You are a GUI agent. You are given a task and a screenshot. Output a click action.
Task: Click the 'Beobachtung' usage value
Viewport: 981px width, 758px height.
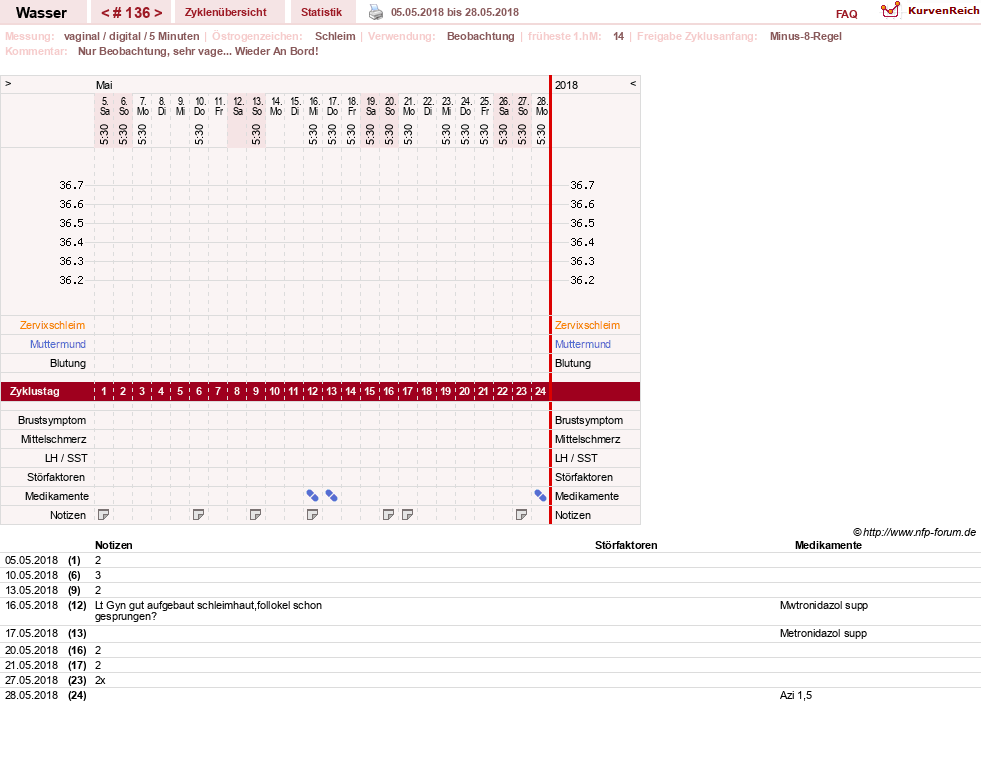480,36
